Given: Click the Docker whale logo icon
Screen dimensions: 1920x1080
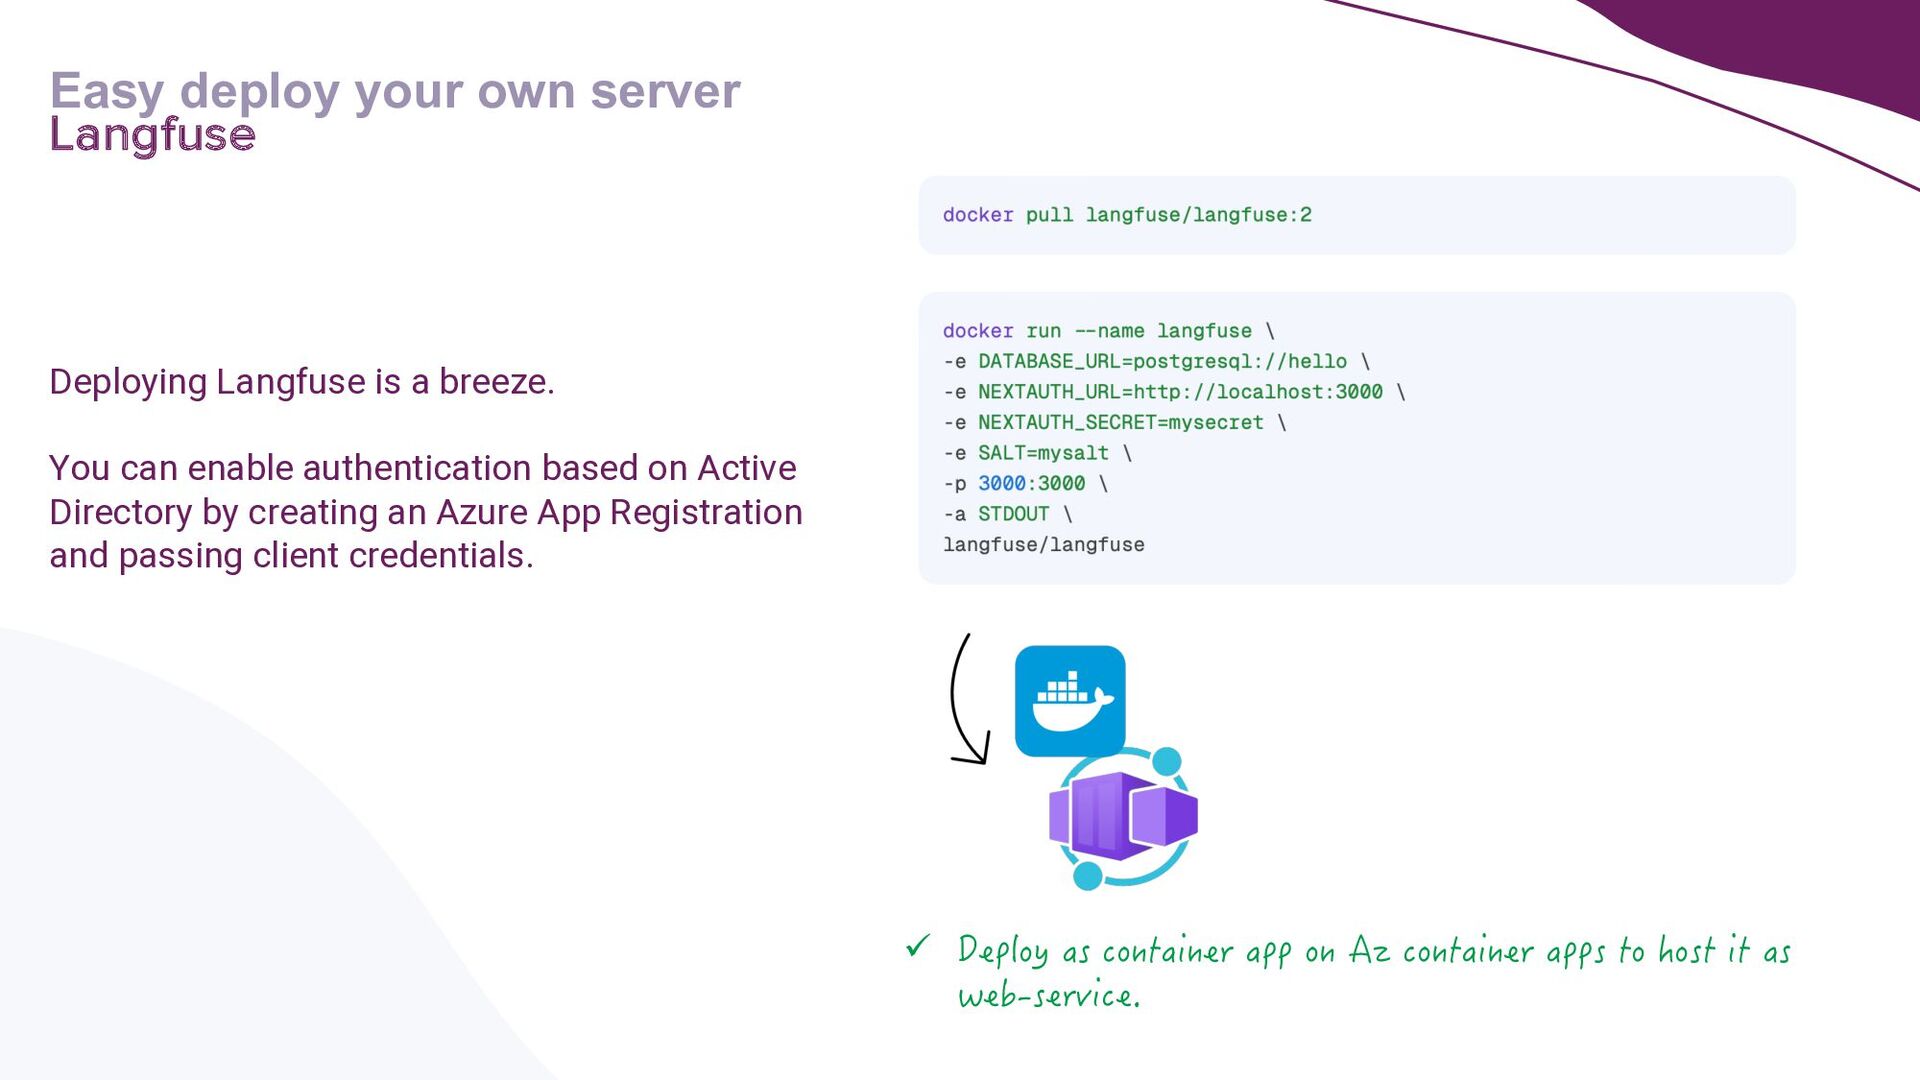Looking at the screenshot, I should click(1070, 701).
